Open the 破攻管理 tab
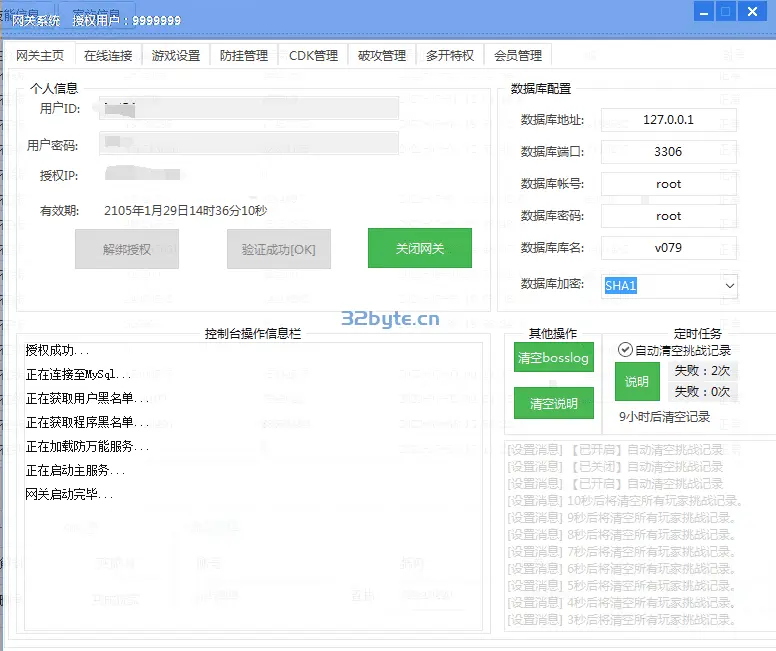 pos(382,55)
